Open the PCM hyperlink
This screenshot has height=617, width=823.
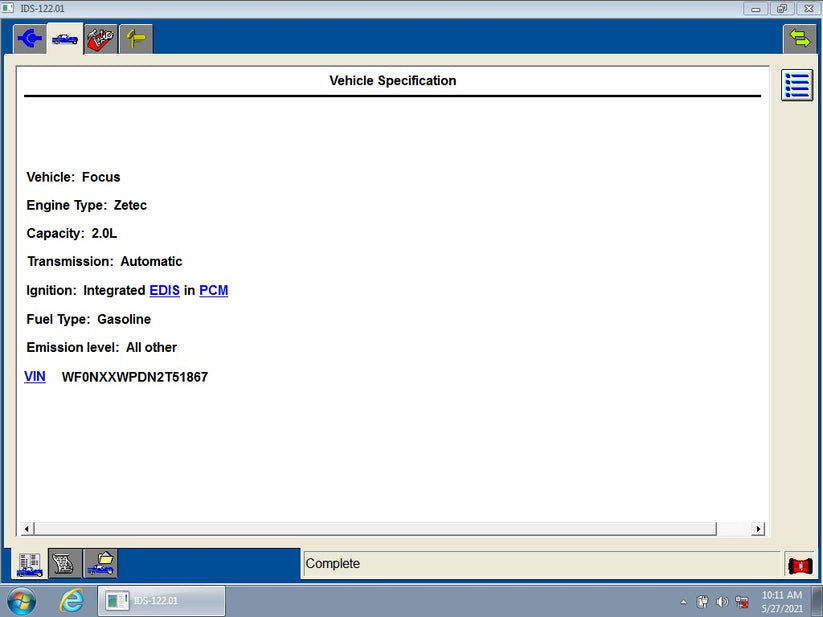[x=213, y=290]
